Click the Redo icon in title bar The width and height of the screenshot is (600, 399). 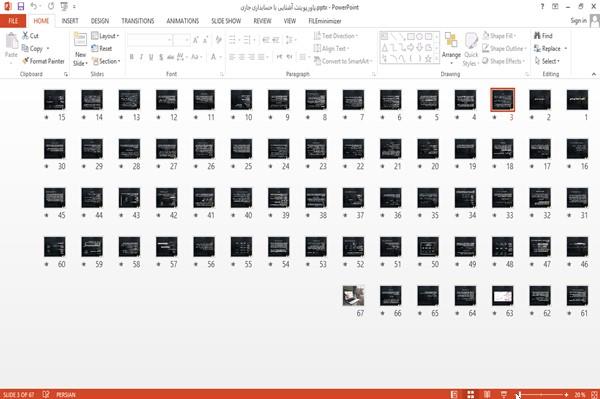[51, 6]
